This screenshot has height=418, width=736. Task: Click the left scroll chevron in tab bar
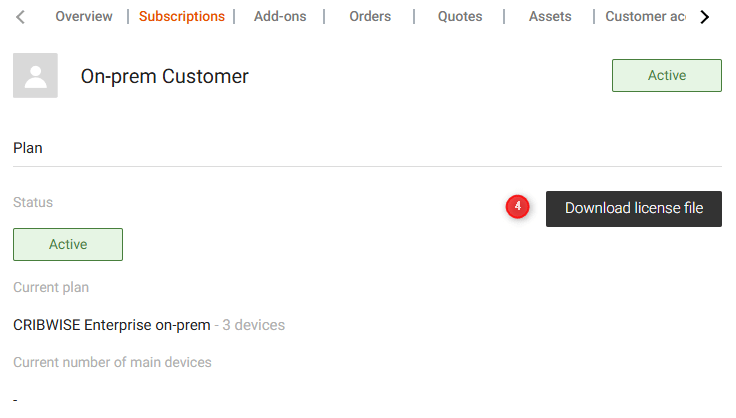[x=21, y=17]
